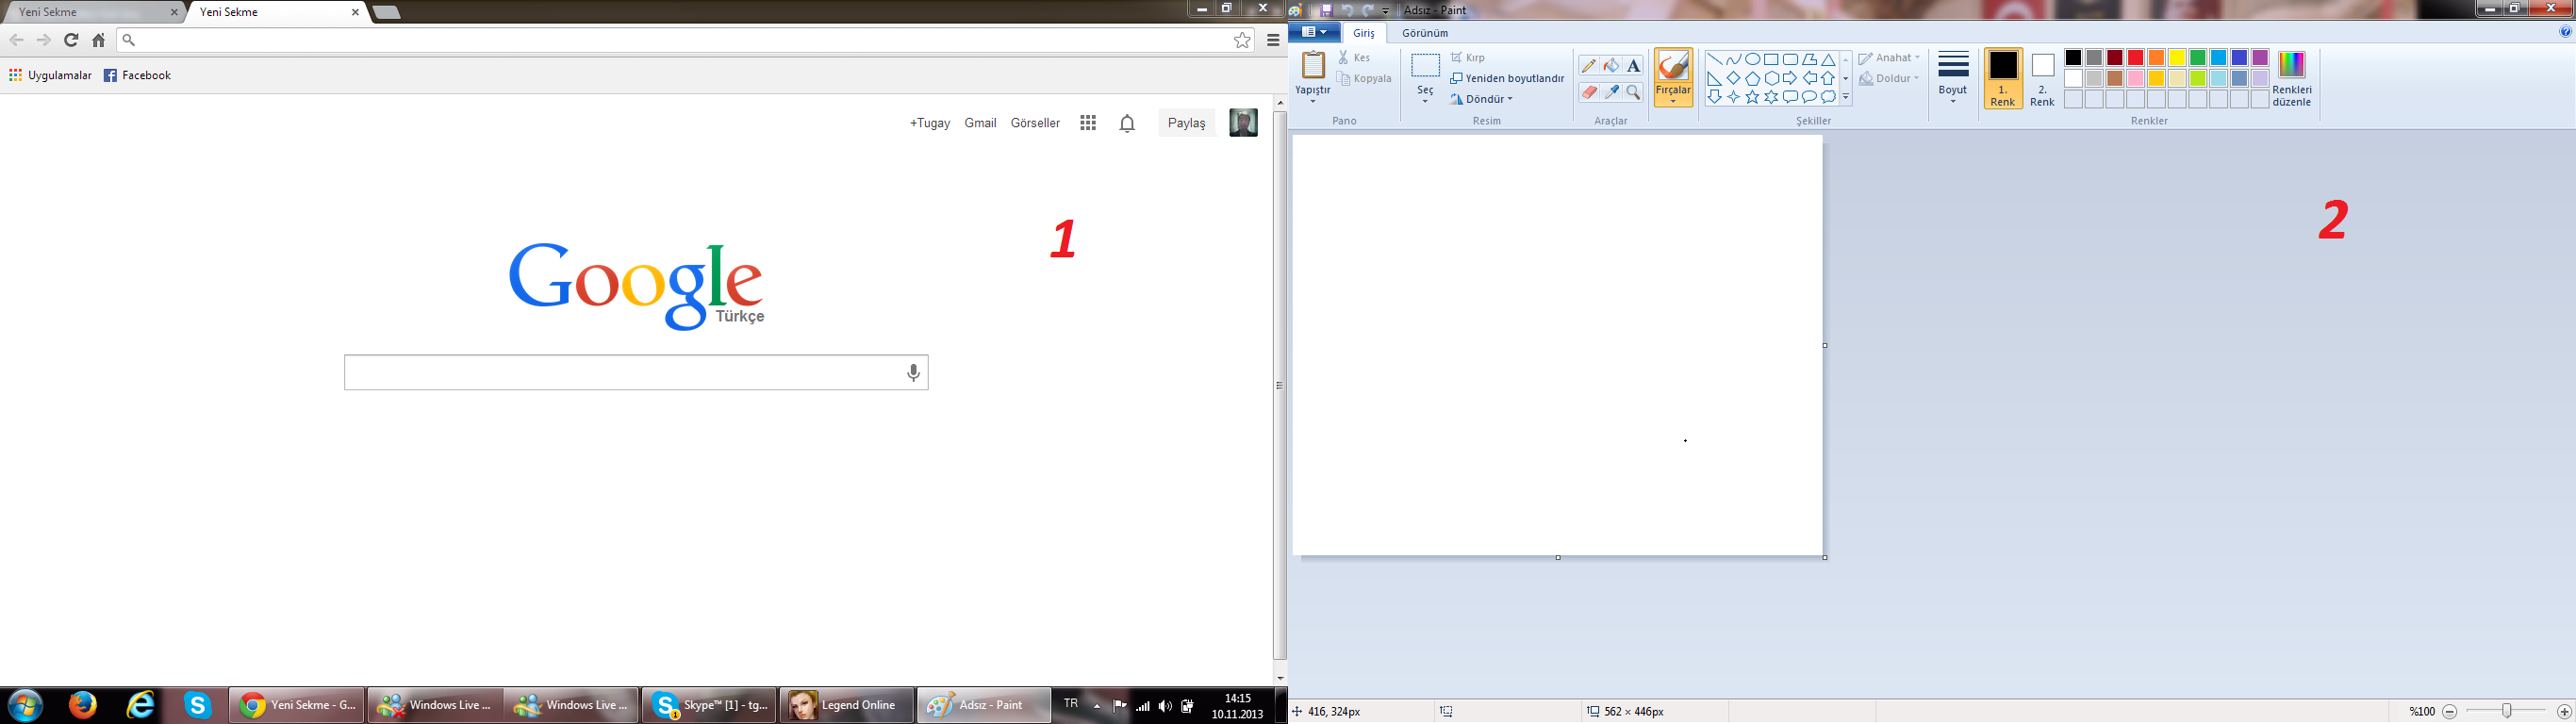
Task: Close the active Yeni Sekme tab
Action: point(355,12)
